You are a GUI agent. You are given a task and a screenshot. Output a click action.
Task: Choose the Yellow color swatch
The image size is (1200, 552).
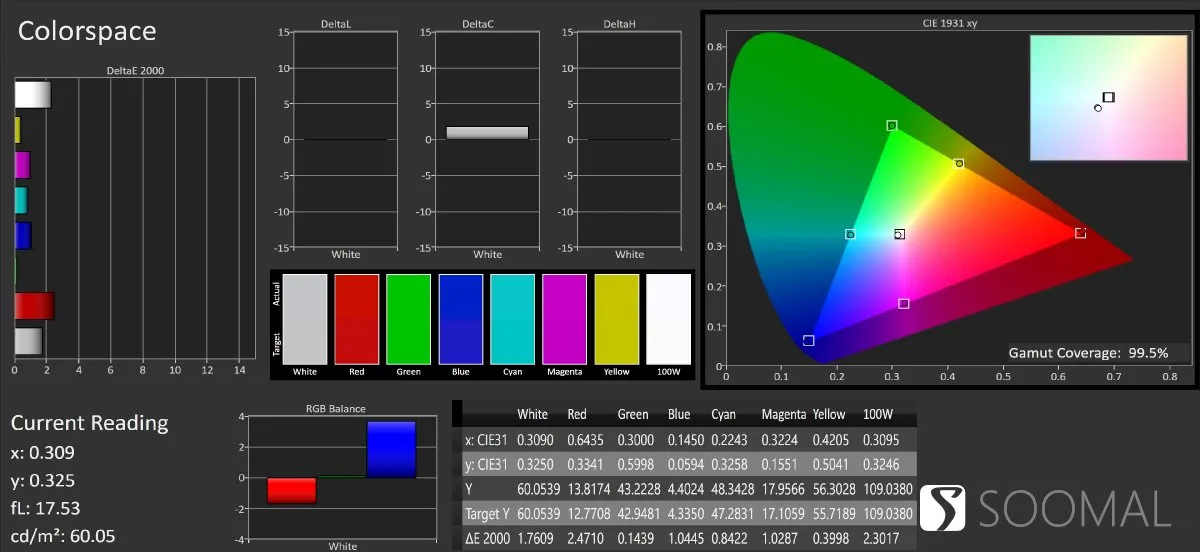pyautogui.click(x=617, y=319)
